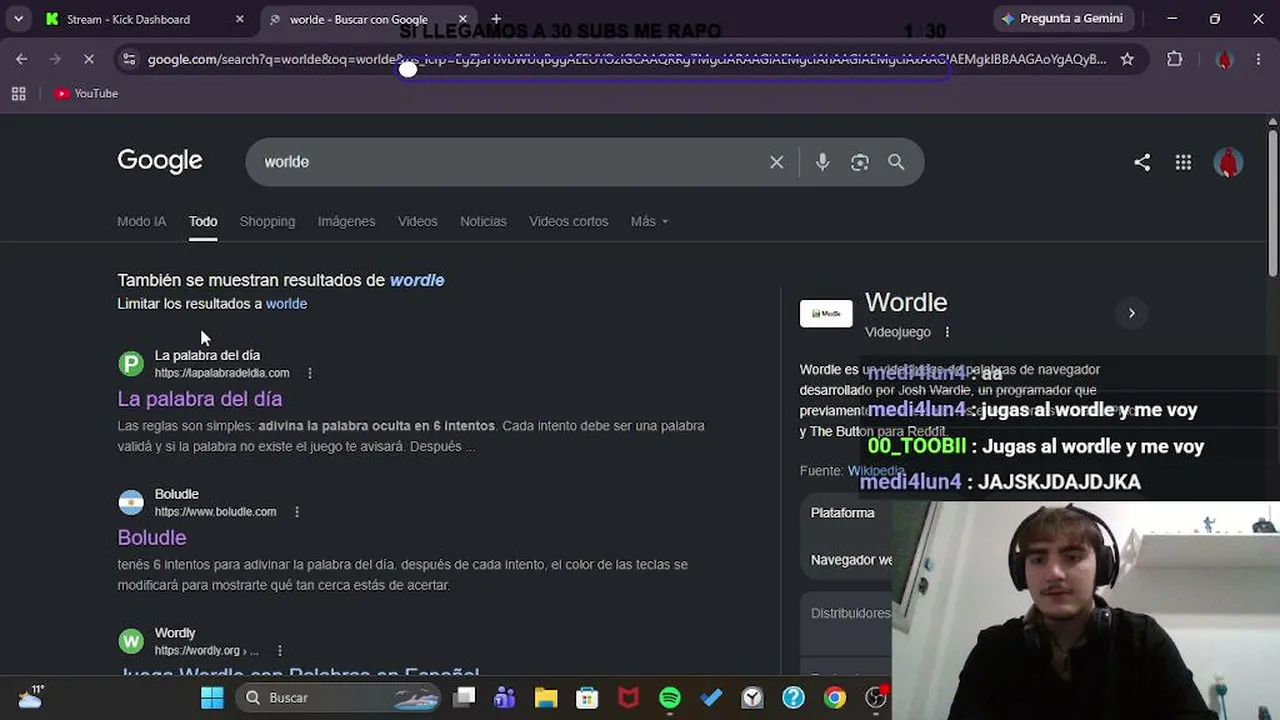Open more options for Boludle result

(x=297, y=512)
